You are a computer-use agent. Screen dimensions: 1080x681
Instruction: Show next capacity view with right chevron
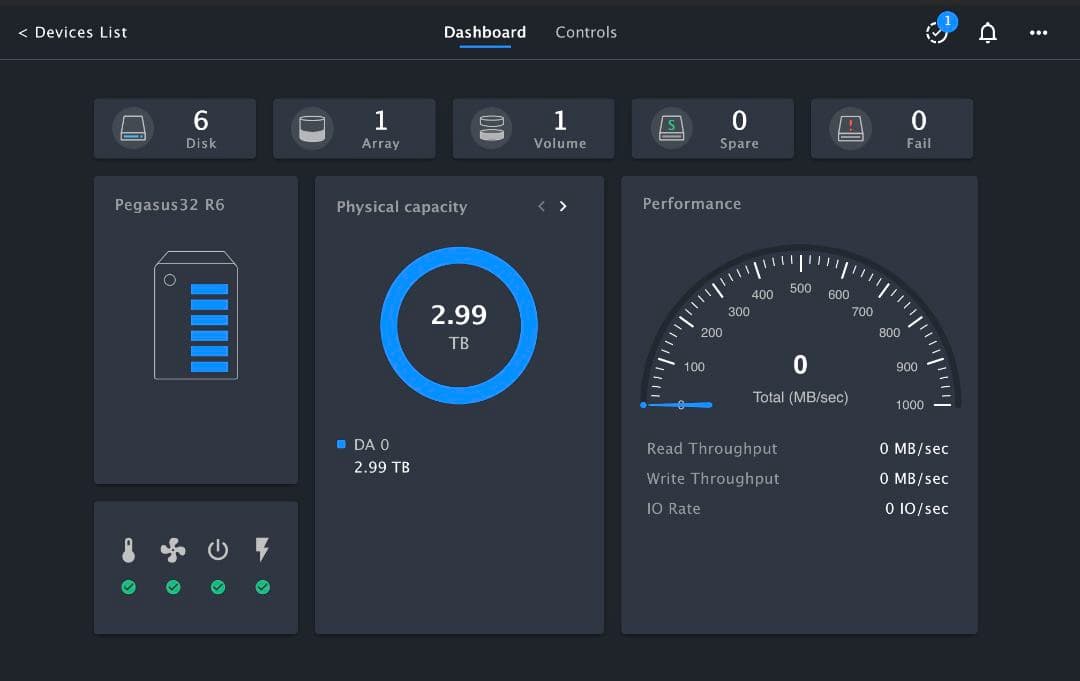pyautogui.click(x=563, y=206)
